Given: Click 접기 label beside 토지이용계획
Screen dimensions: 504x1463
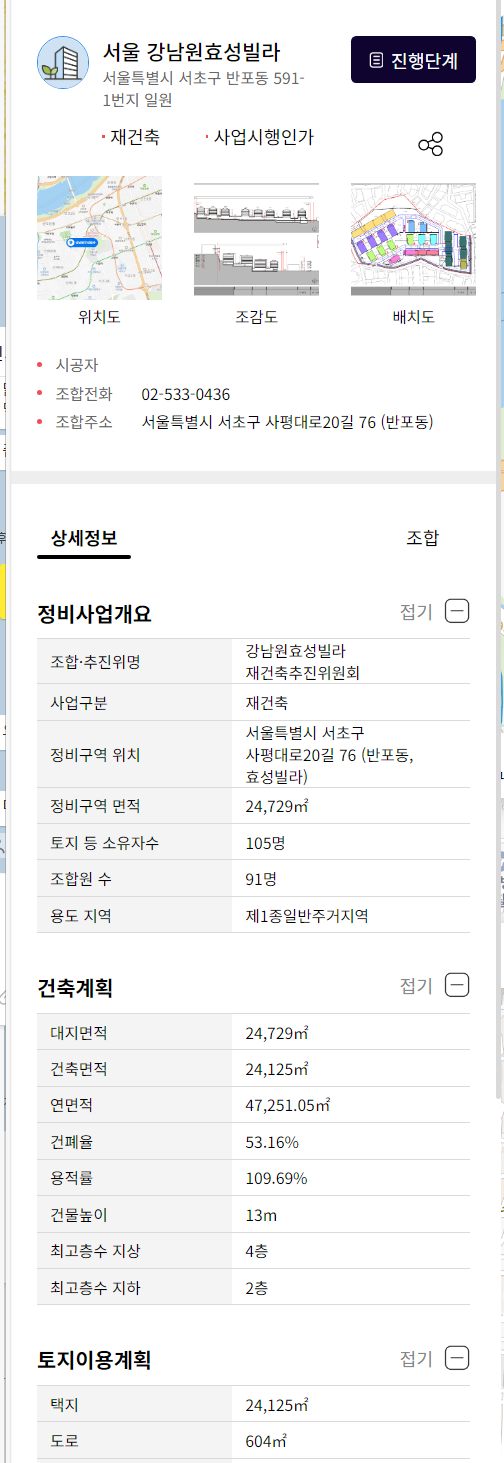Looking at the screenshot, I should point(416,1359).
